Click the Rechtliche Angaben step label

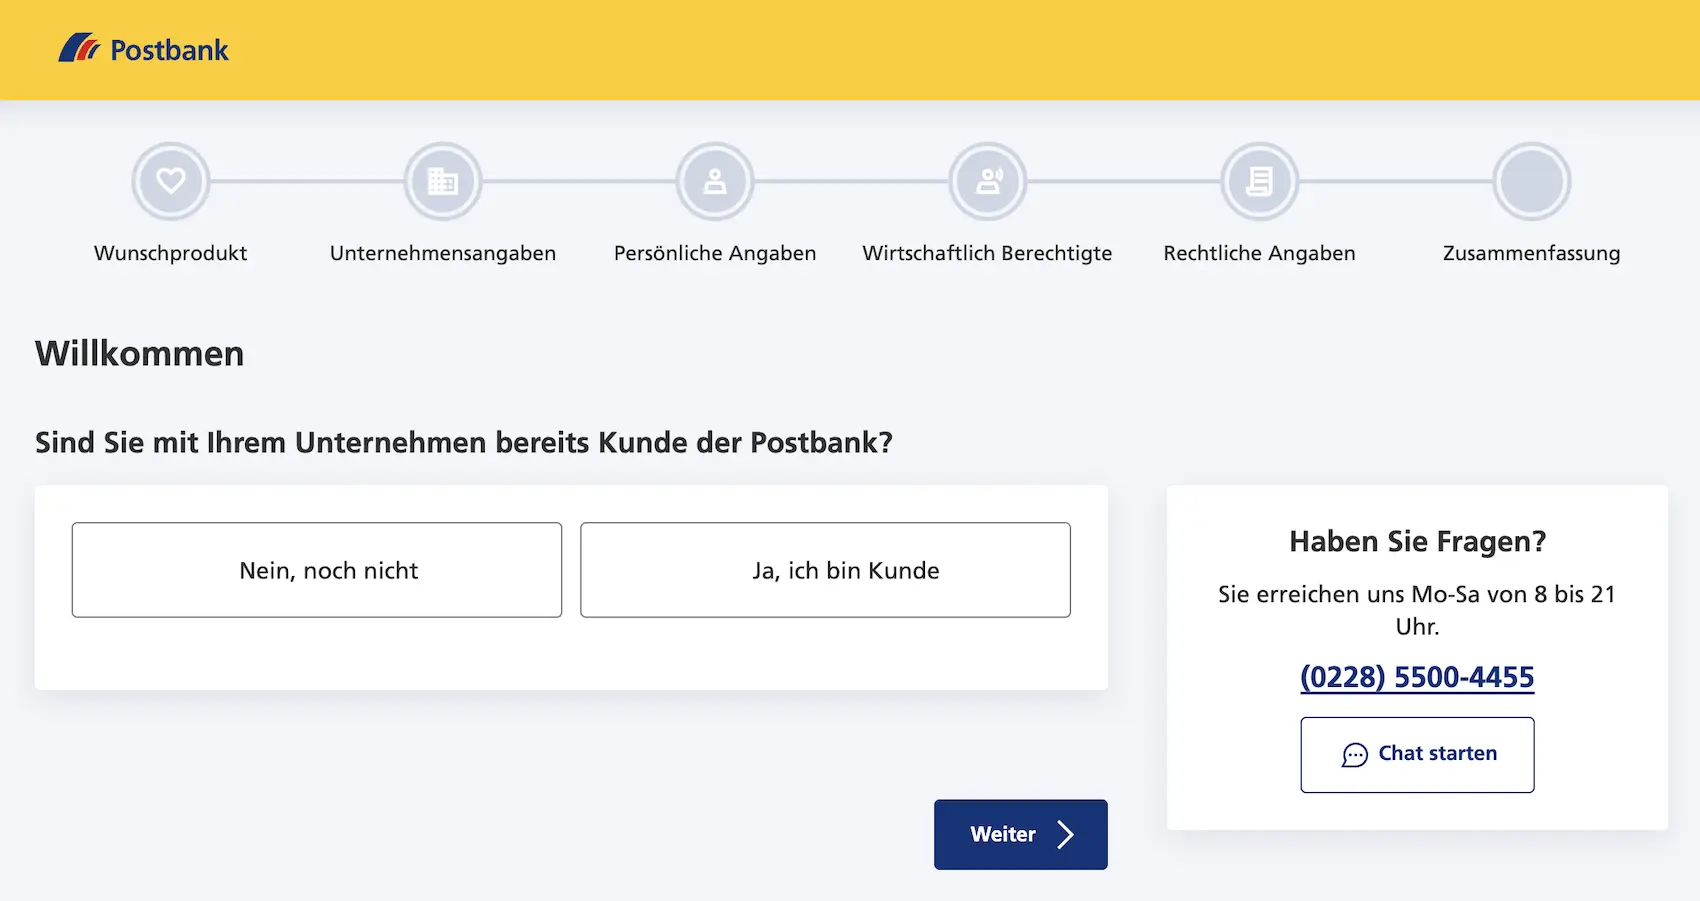click(x=1260, y=253)
